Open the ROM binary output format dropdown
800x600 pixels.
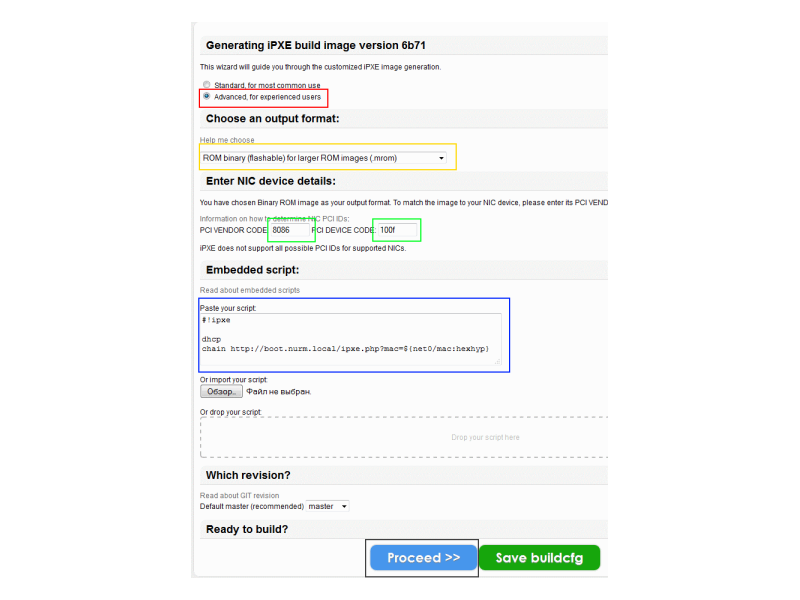coord(323,158)
